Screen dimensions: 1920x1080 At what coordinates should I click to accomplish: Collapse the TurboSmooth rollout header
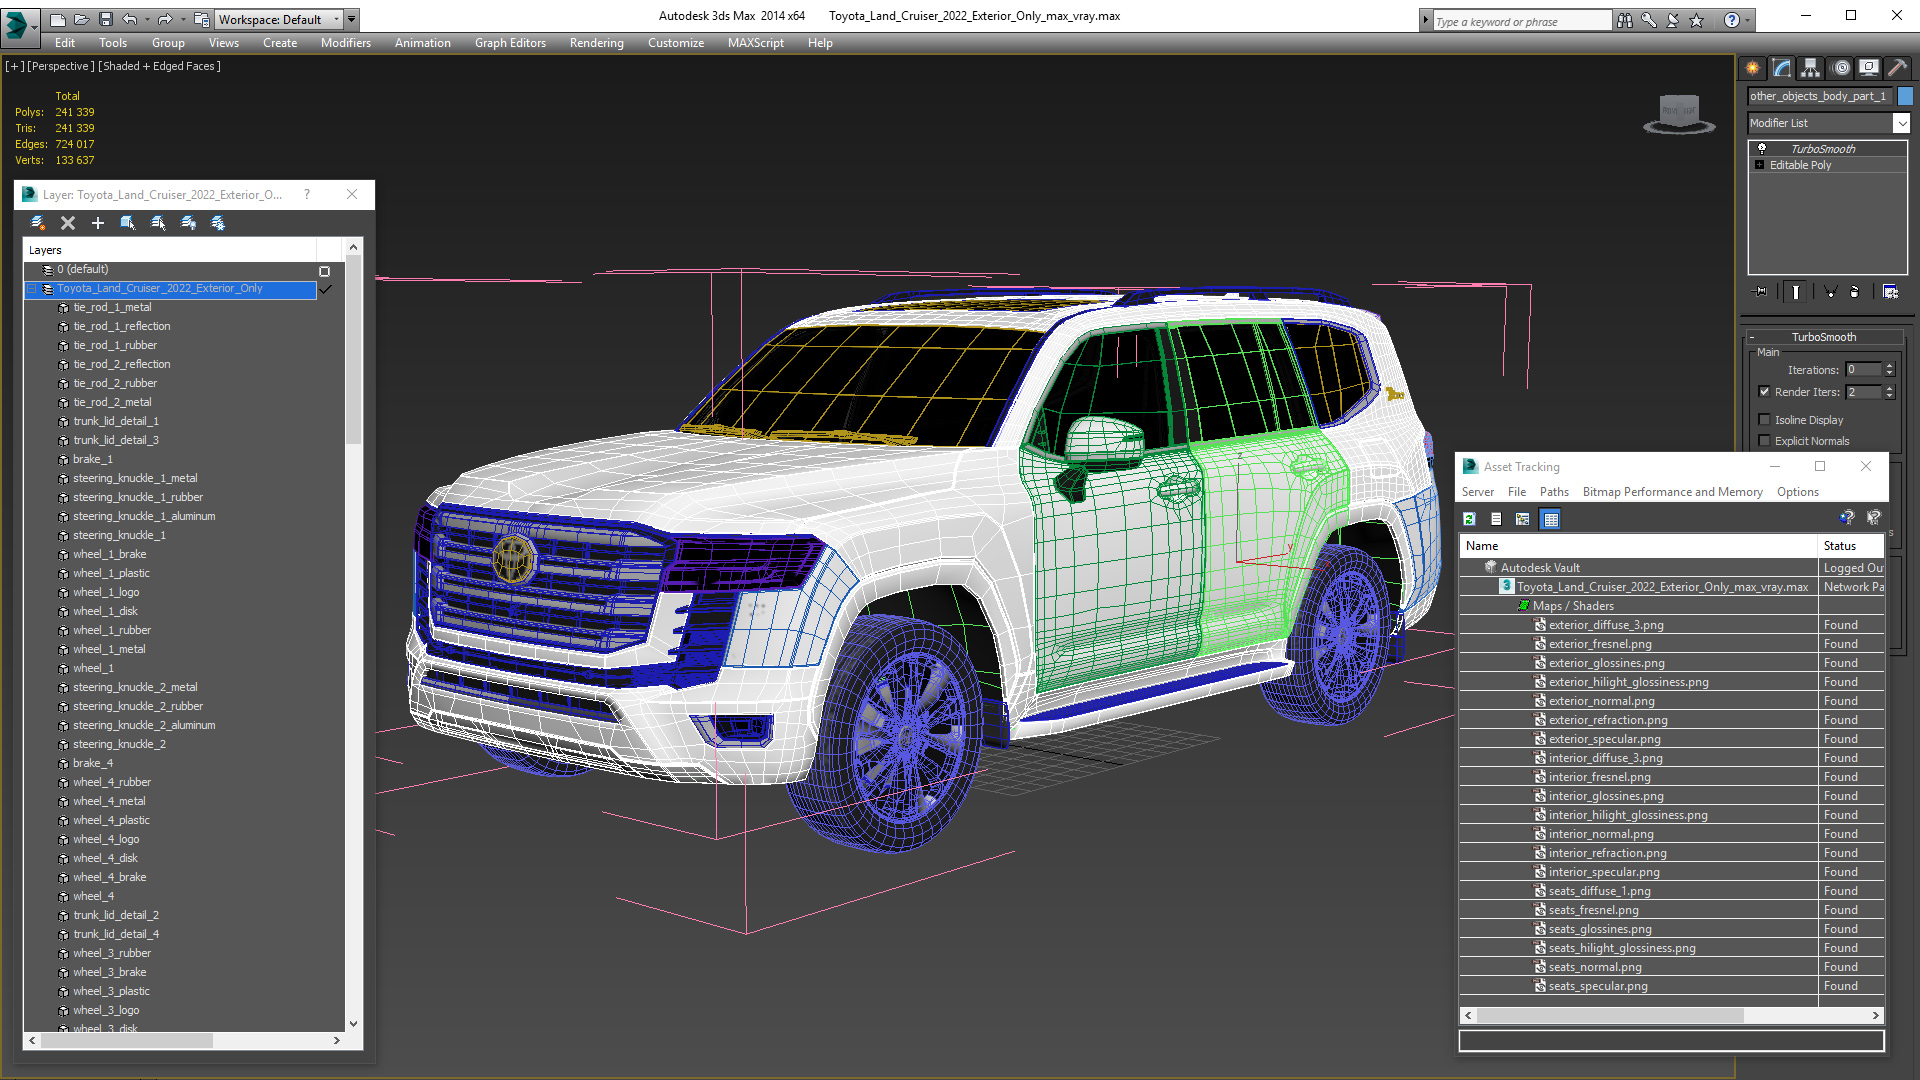pos(1823,337)
